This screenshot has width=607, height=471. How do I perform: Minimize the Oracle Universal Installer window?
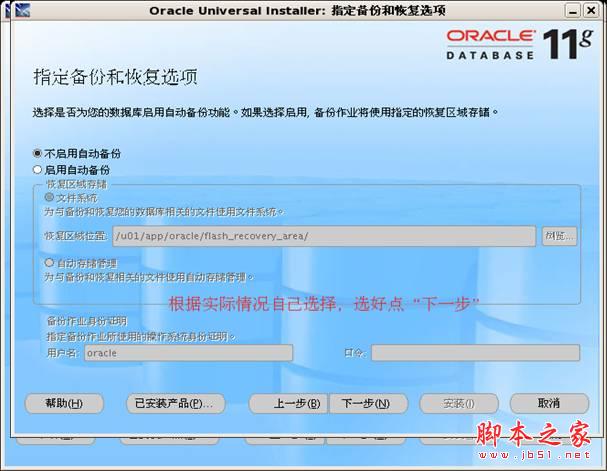573,11
